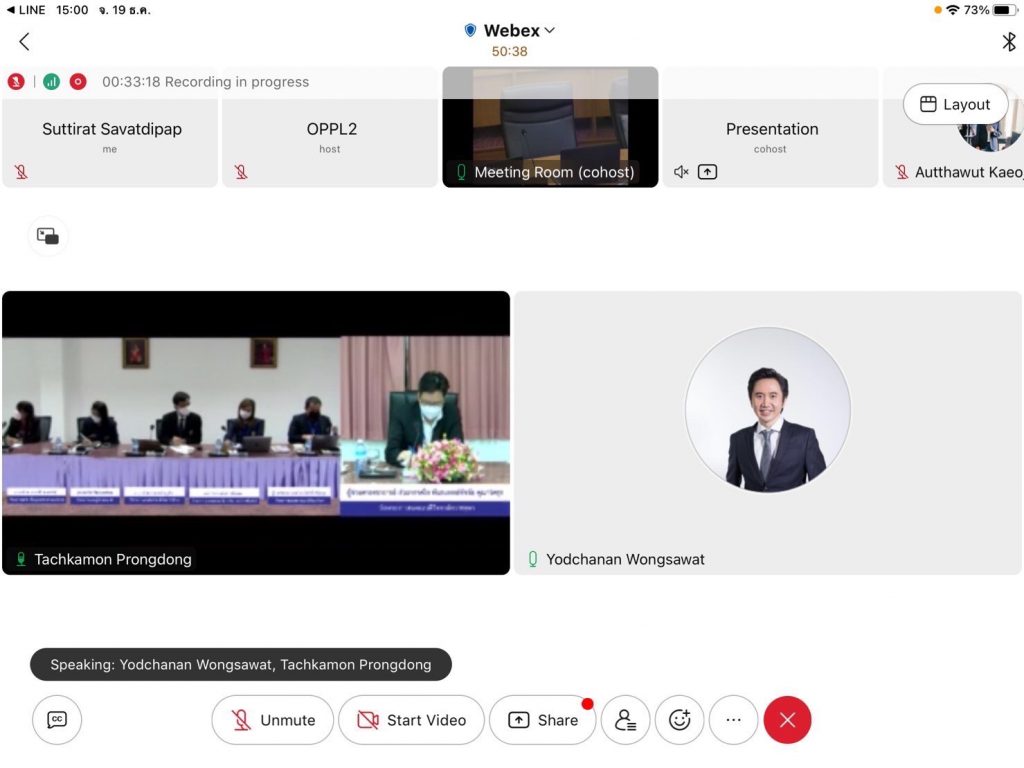Tap the picture-in-picture view icon
This screenshot has height=768, width=1024.
click(x=48, y=236)
